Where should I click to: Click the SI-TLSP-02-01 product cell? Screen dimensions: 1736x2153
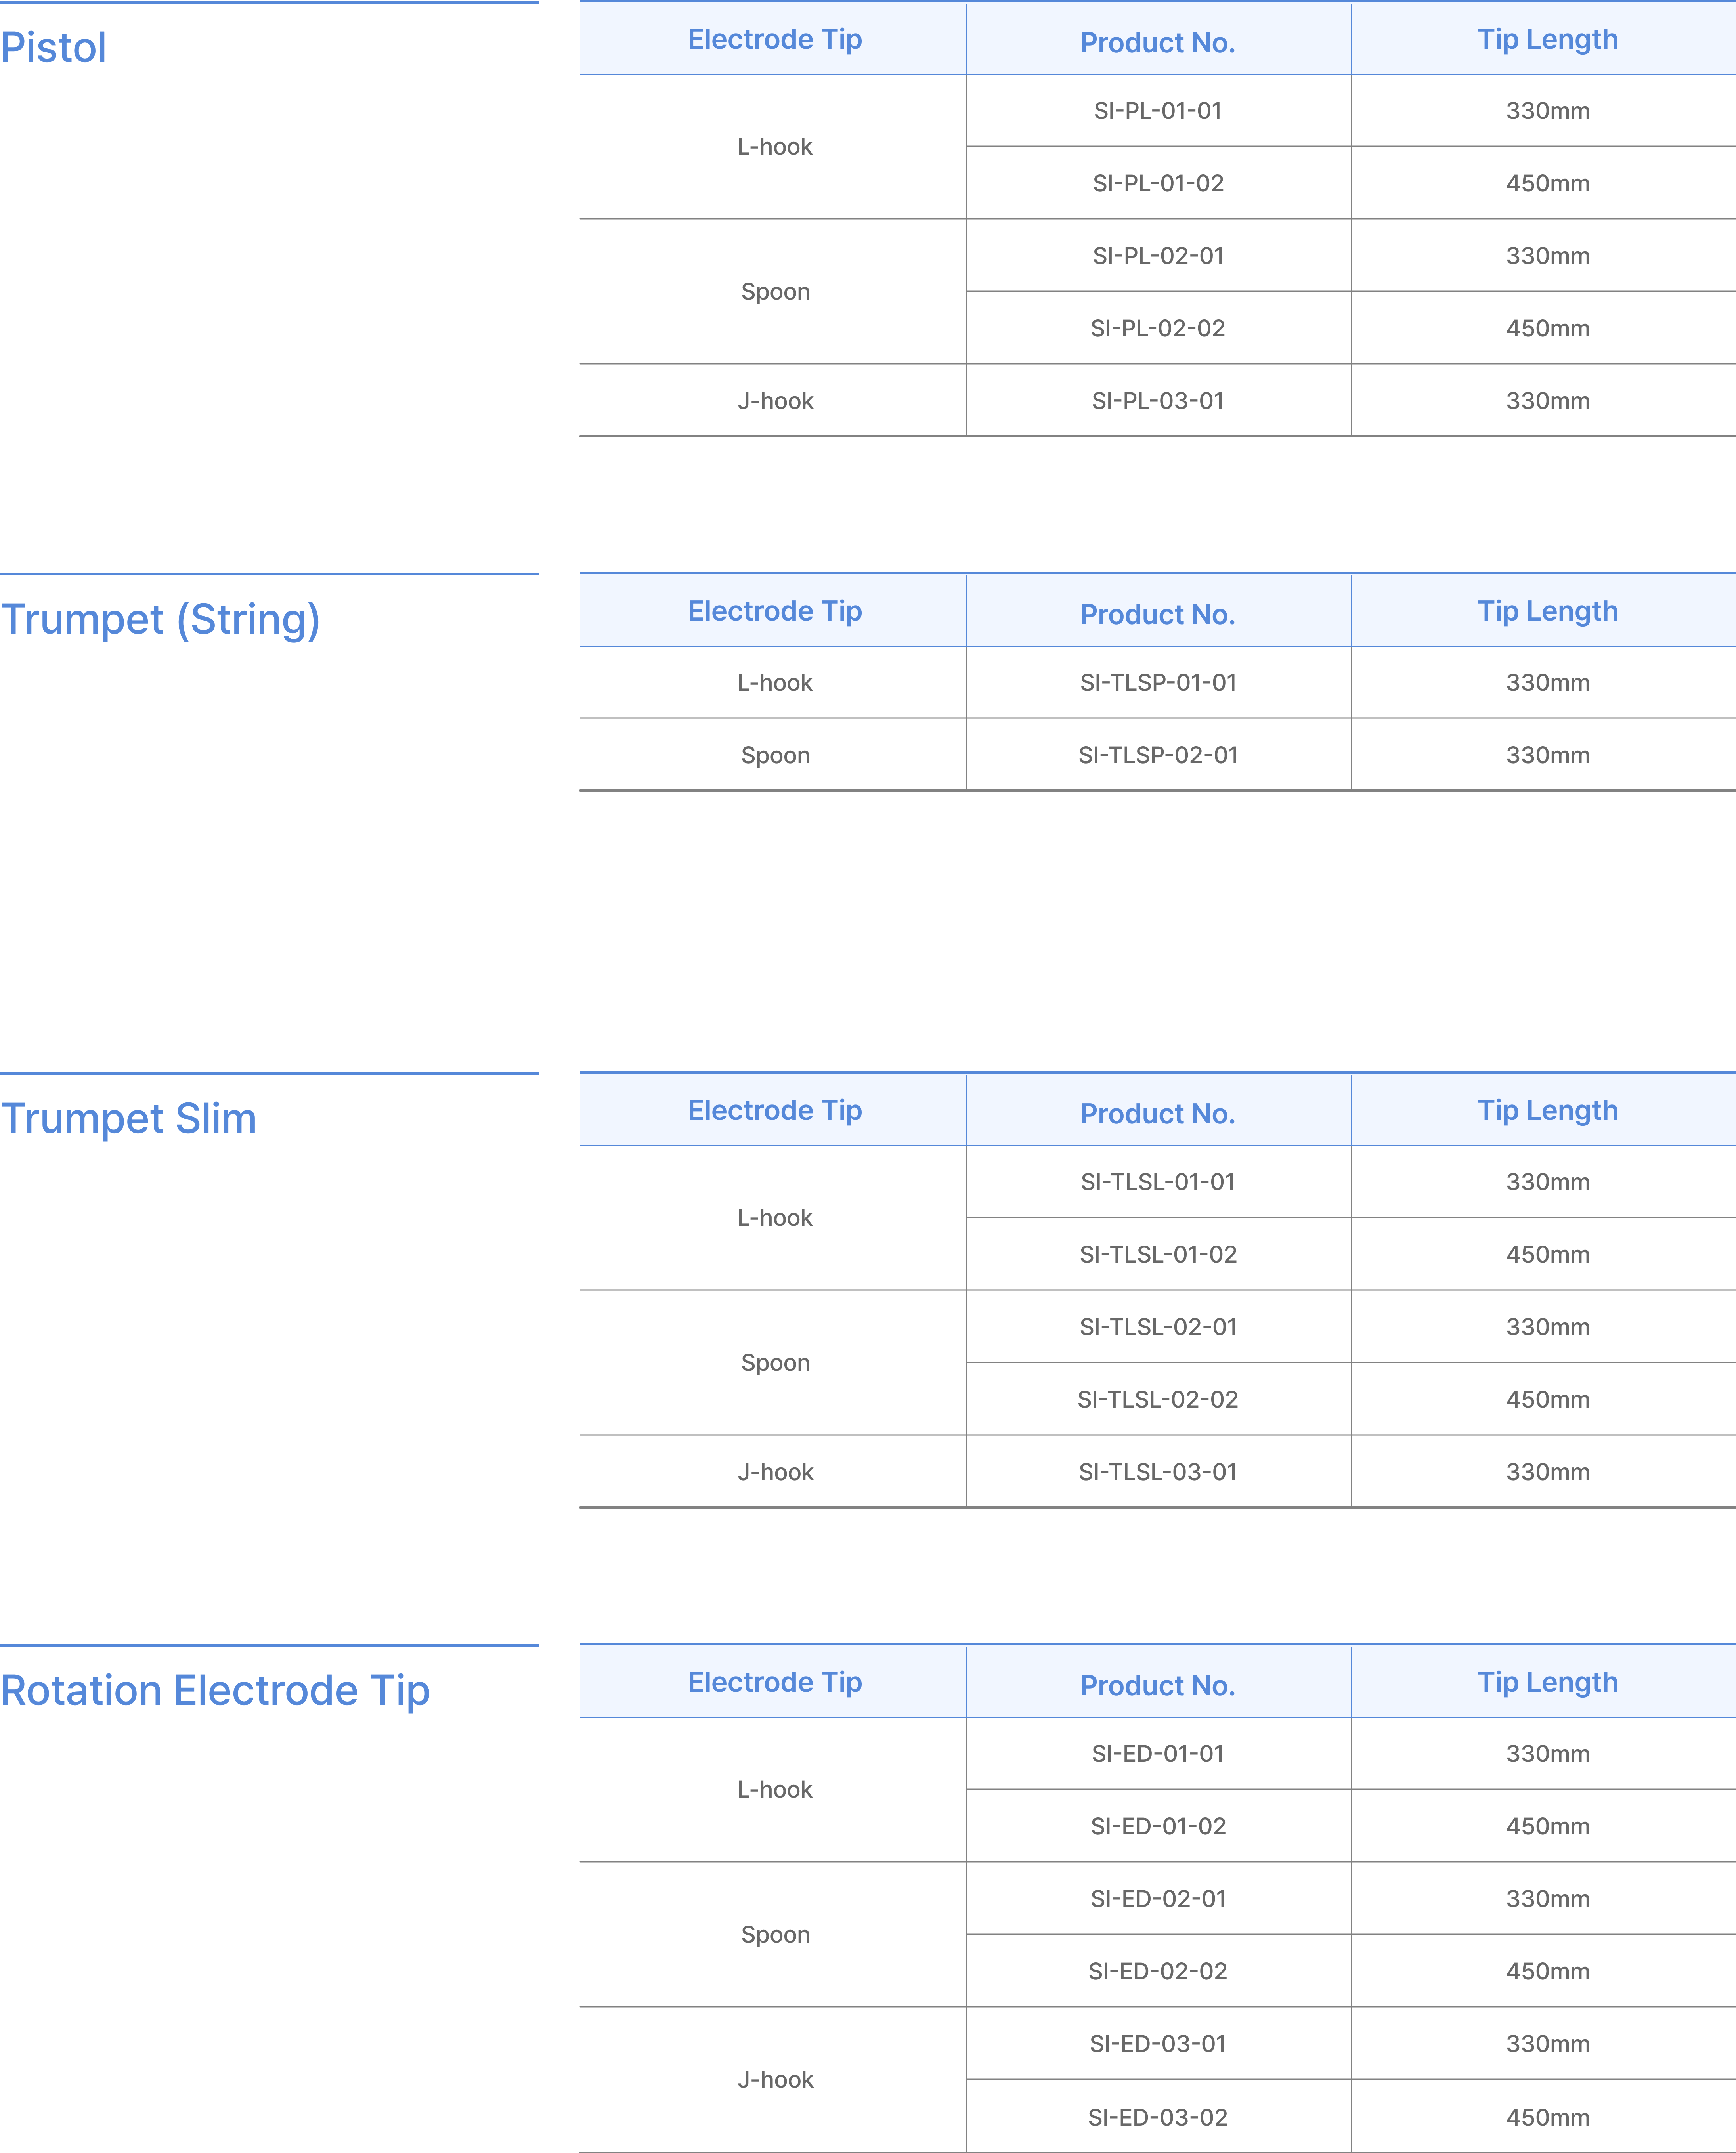[x=1158, y=755]
